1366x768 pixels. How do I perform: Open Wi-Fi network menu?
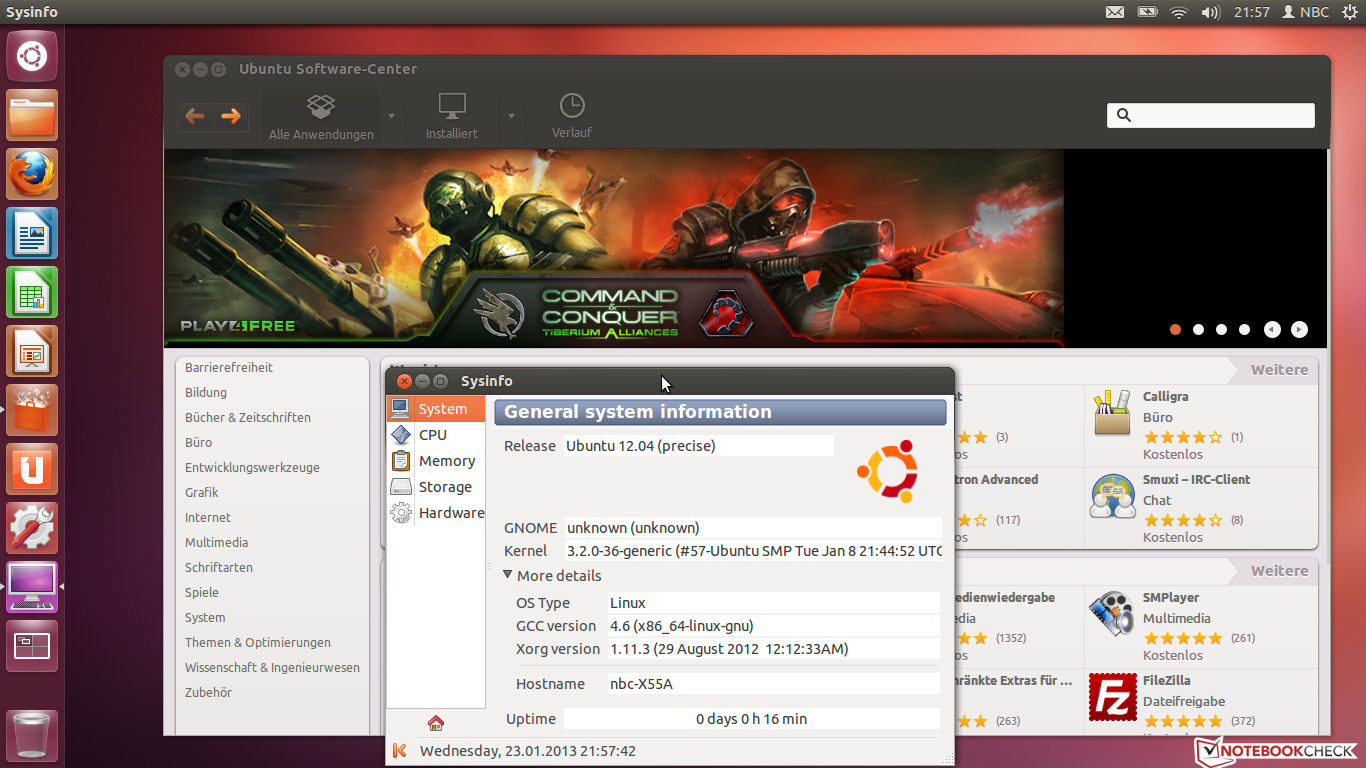click(x=1179, y=12)
